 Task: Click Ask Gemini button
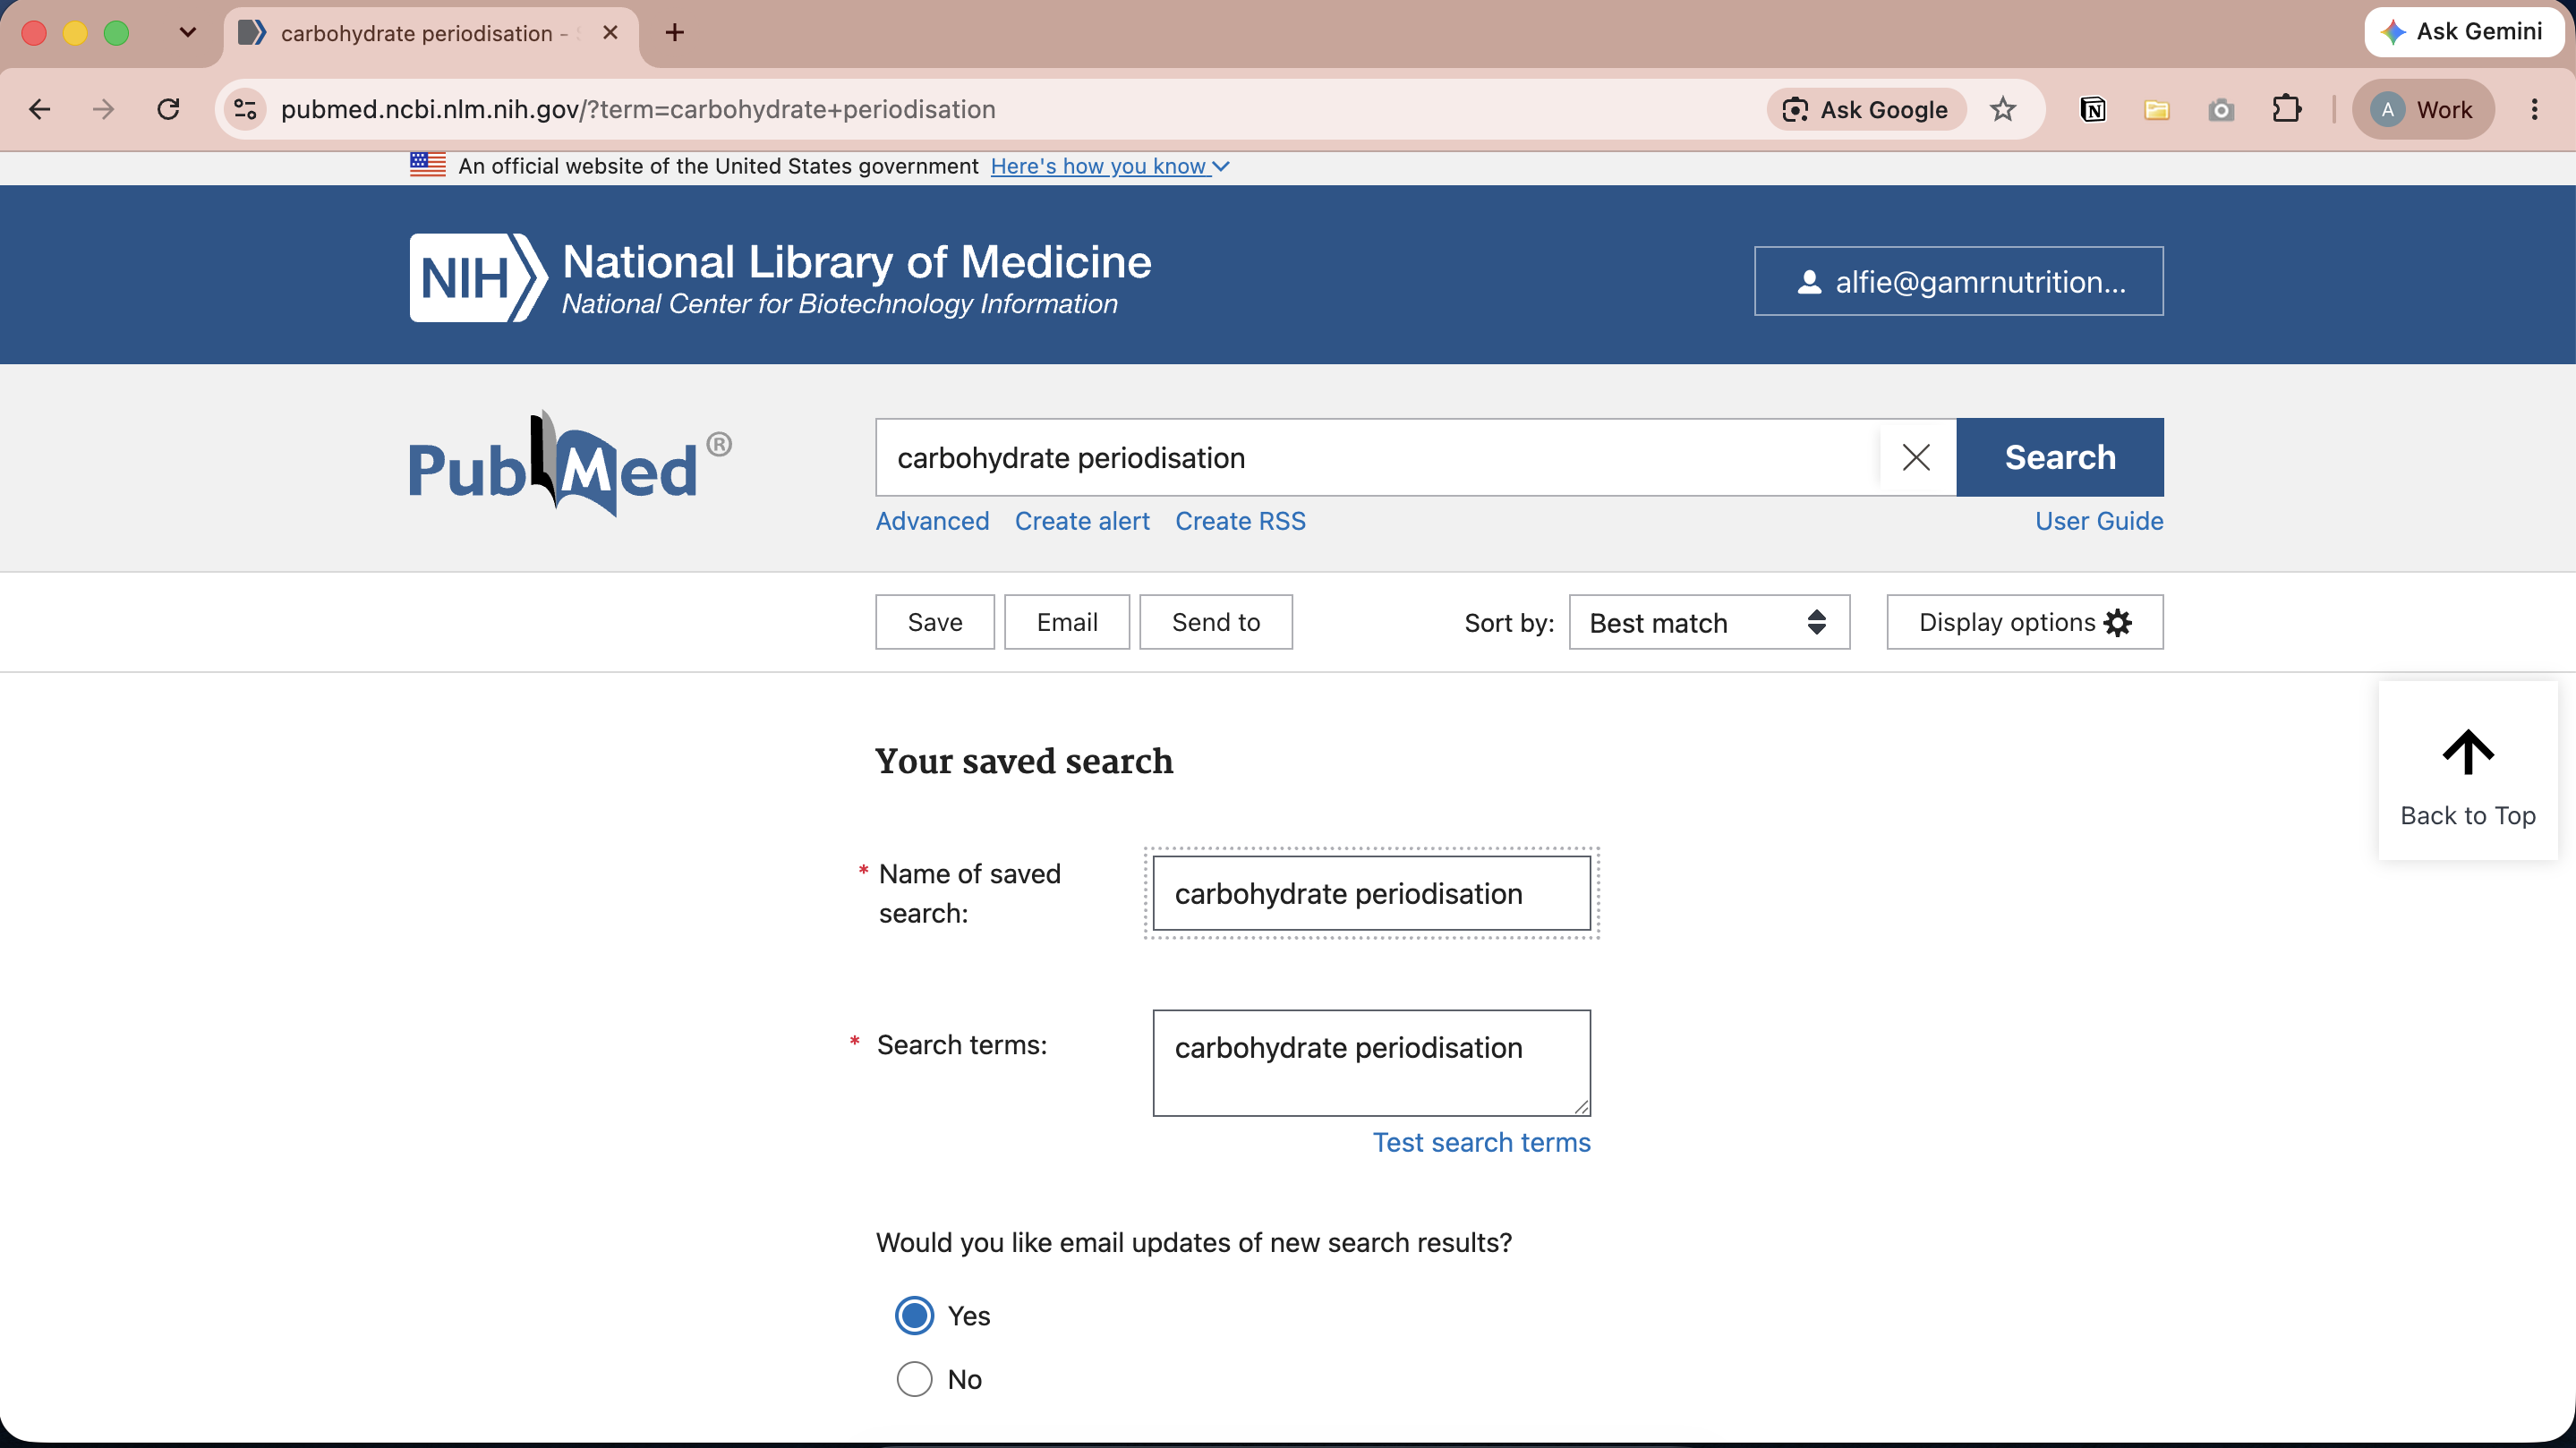(2464, 32)
